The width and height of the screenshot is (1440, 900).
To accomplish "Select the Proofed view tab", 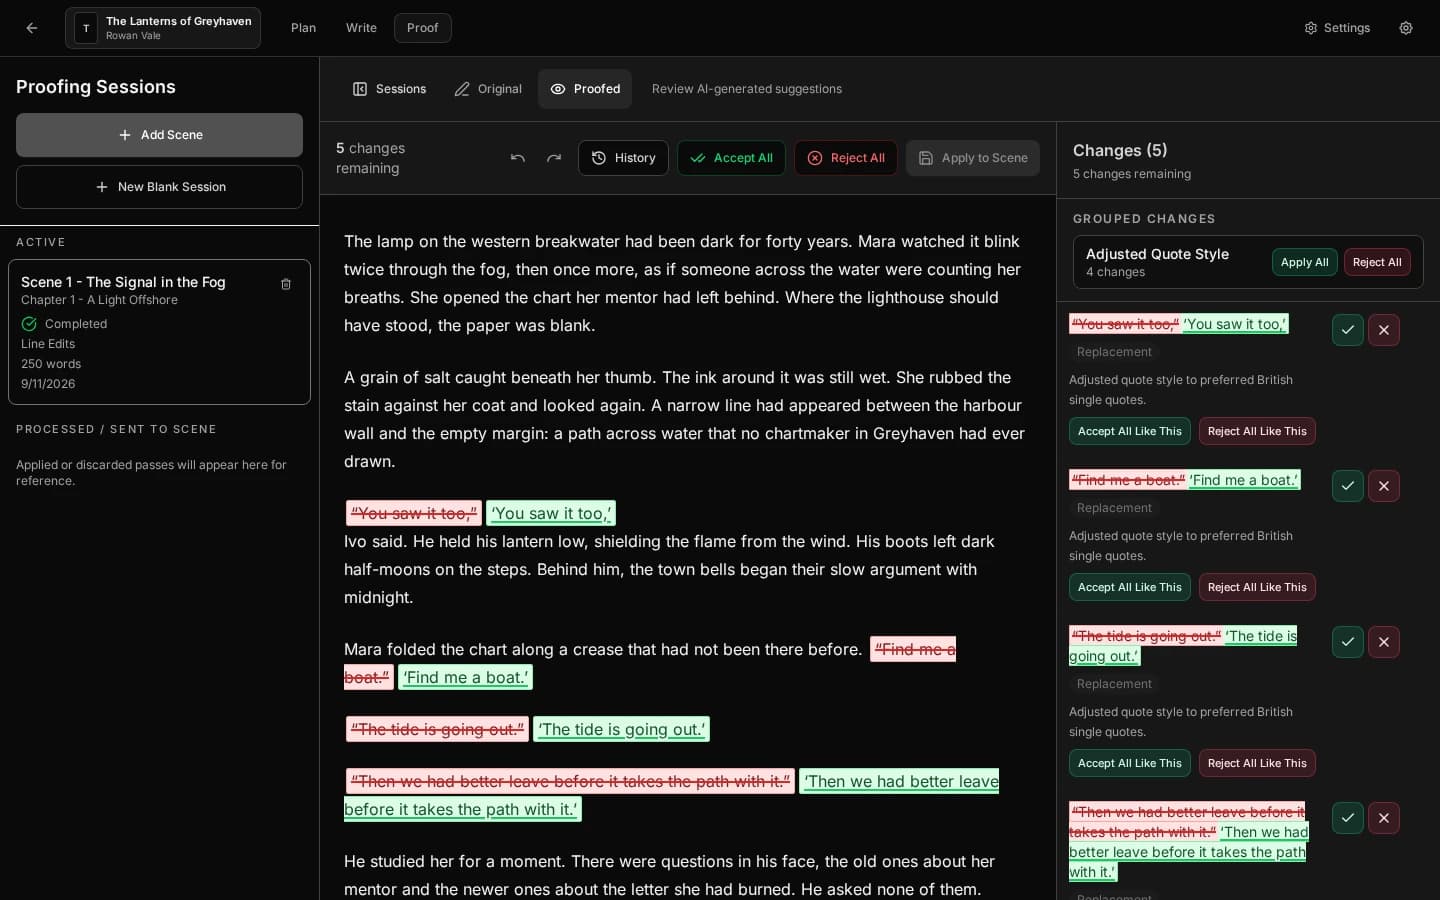I will [x=585, y=89].
